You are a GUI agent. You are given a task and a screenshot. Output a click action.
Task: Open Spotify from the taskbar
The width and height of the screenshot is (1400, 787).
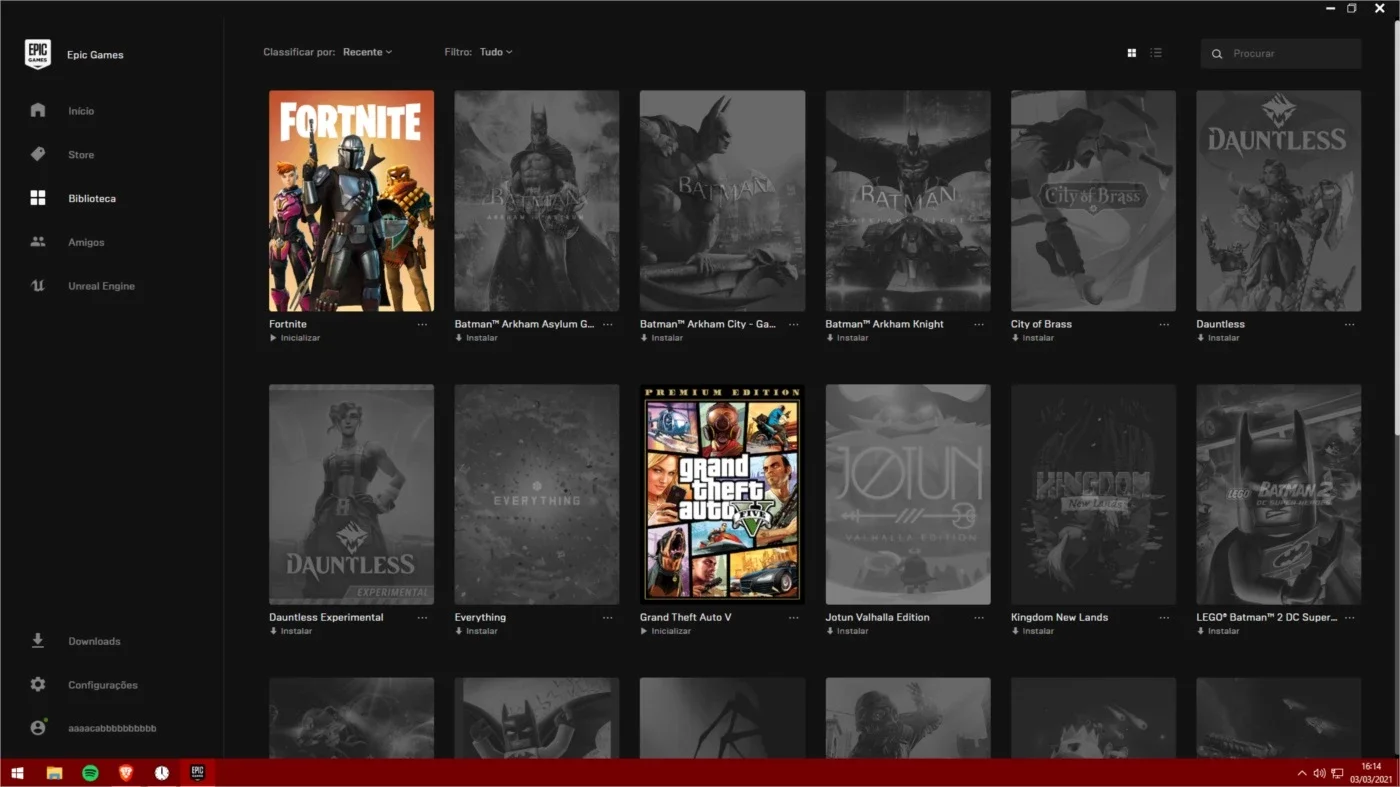[90, 773]
